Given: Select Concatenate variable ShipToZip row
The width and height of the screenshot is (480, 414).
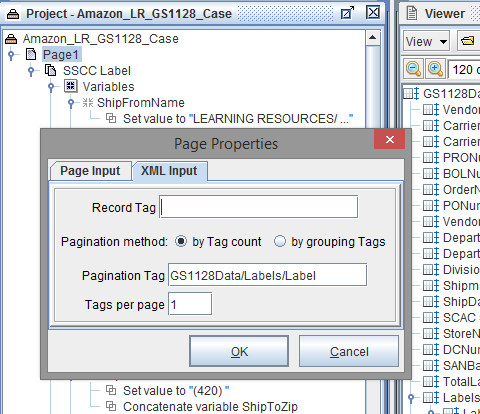Looking at the screenshot, I should [210, 407].
